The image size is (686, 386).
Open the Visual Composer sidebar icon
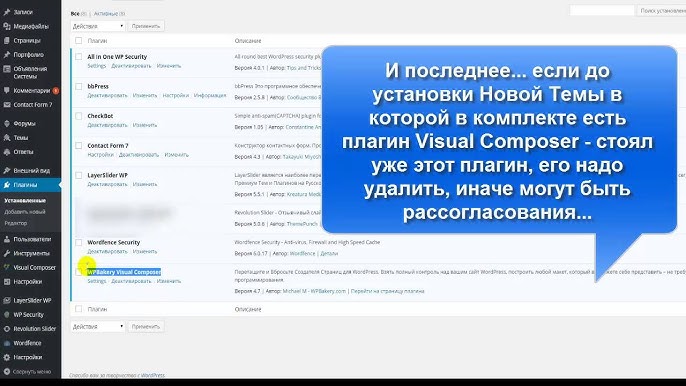click(x=7, y=267)
